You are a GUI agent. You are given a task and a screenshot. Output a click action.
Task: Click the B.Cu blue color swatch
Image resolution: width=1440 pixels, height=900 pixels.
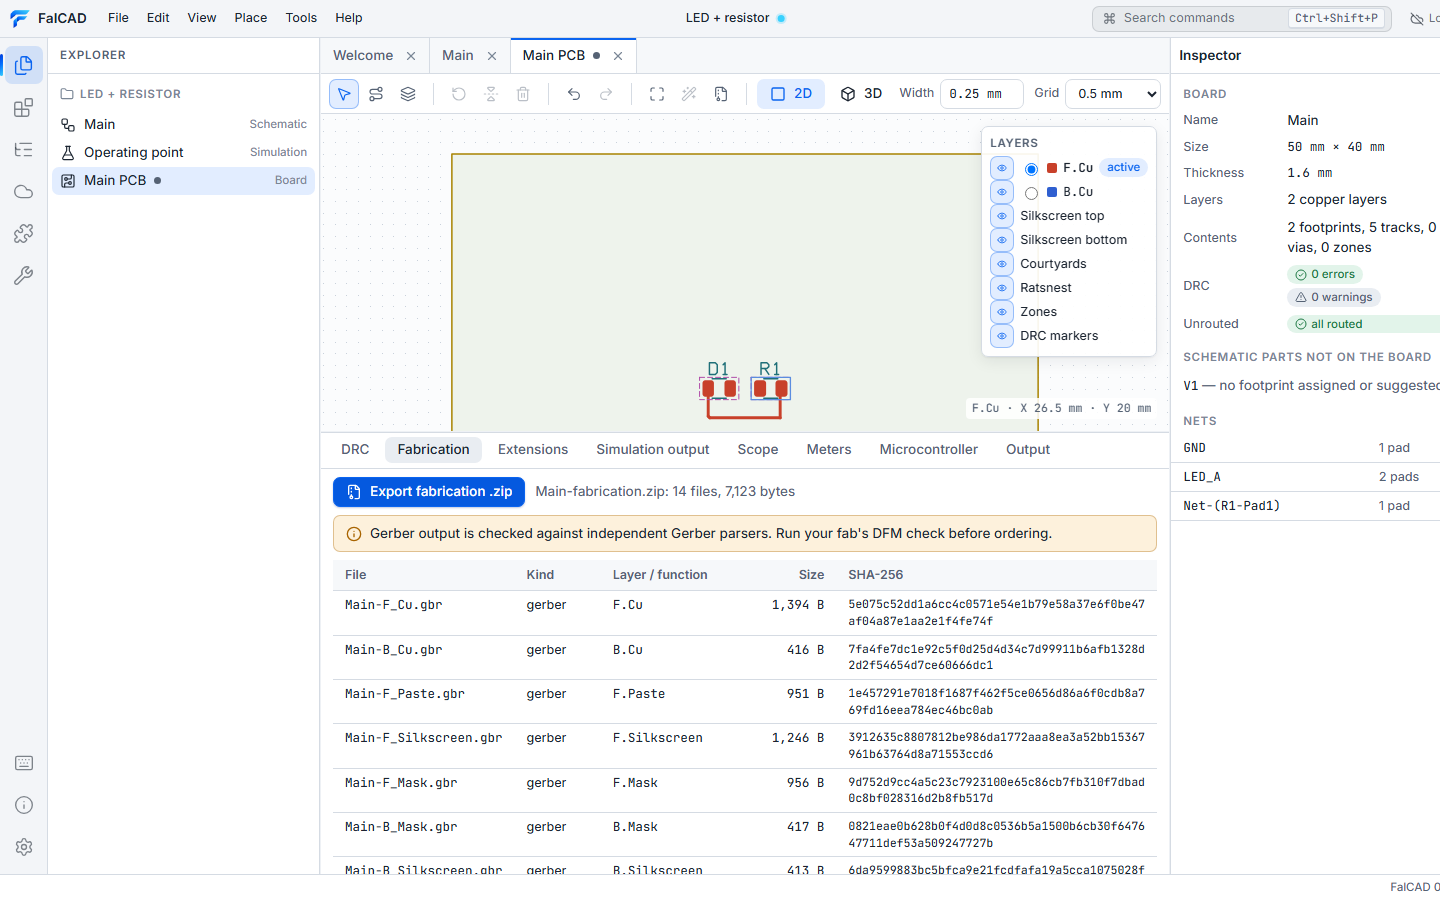(x=1053, y=192)
